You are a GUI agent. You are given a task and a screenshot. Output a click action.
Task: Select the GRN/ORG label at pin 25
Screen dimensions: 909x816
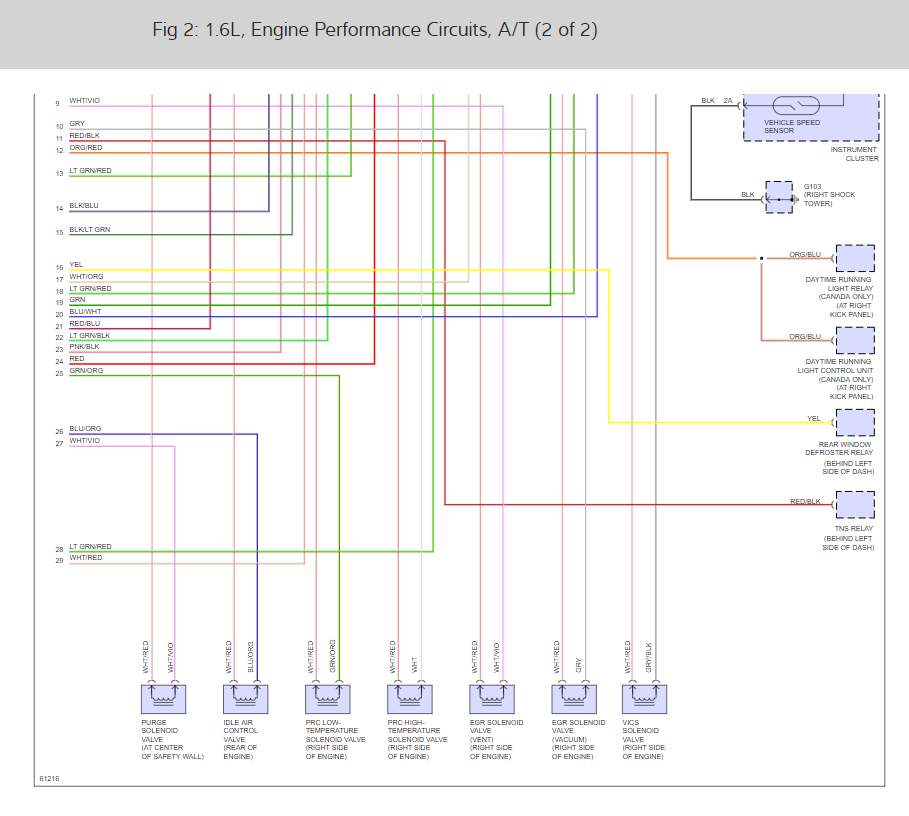point(86,370)
